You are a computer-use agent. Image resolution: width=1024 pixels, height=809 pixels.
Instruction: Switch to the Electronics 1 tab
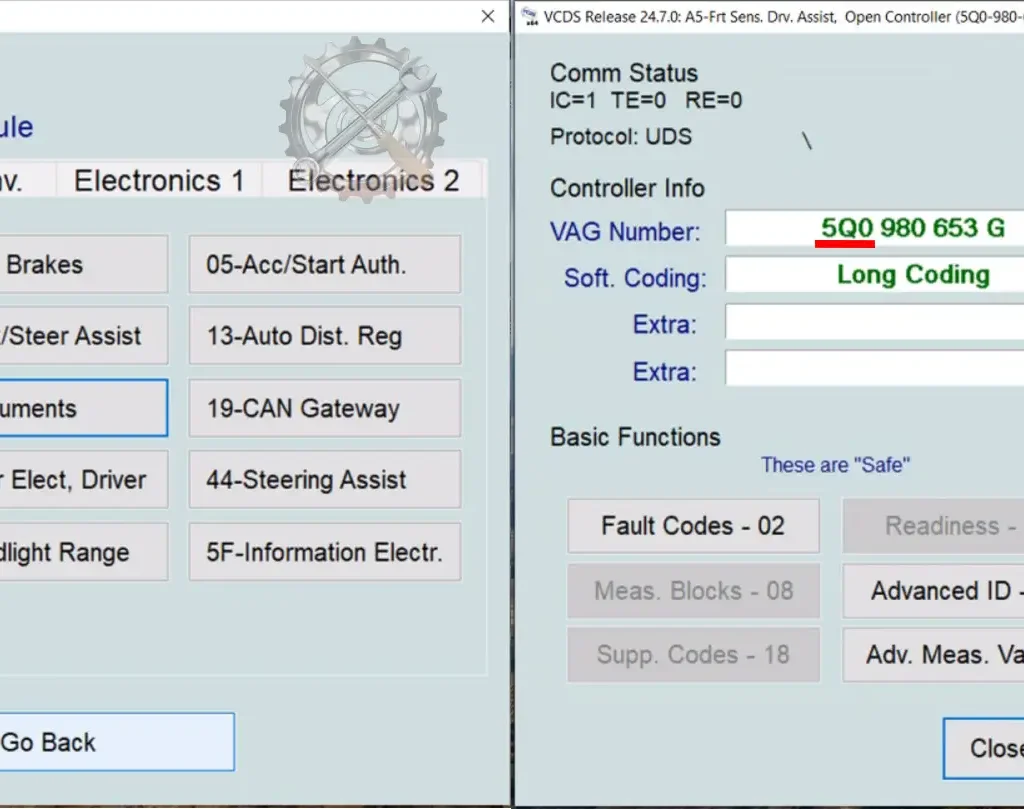(159, 181)
